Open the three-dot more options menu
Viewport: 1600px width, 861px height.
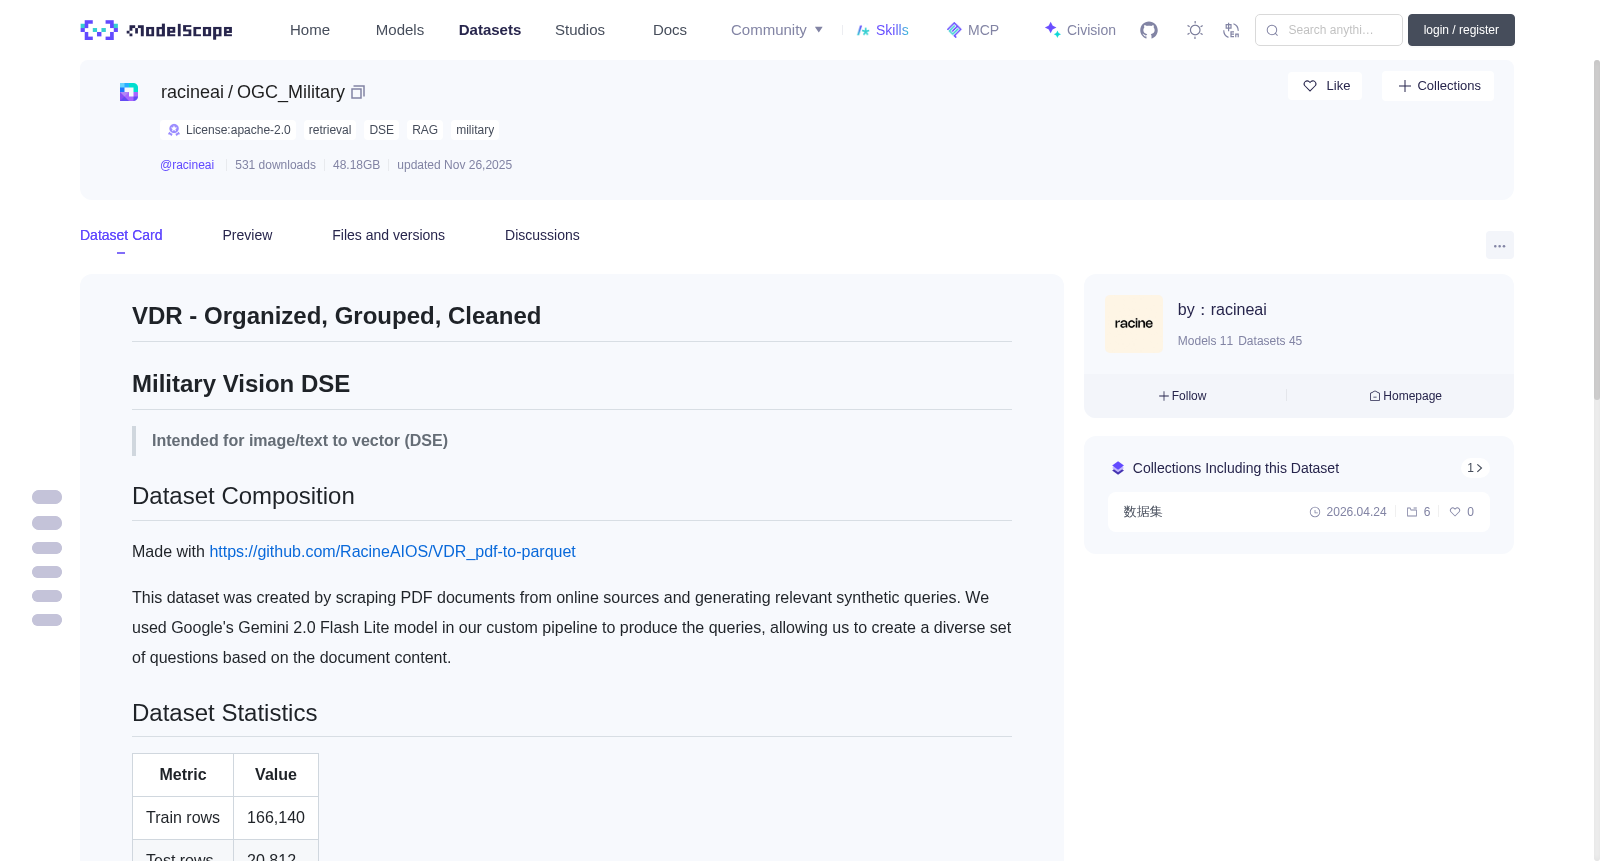[x=1500, y=245]
